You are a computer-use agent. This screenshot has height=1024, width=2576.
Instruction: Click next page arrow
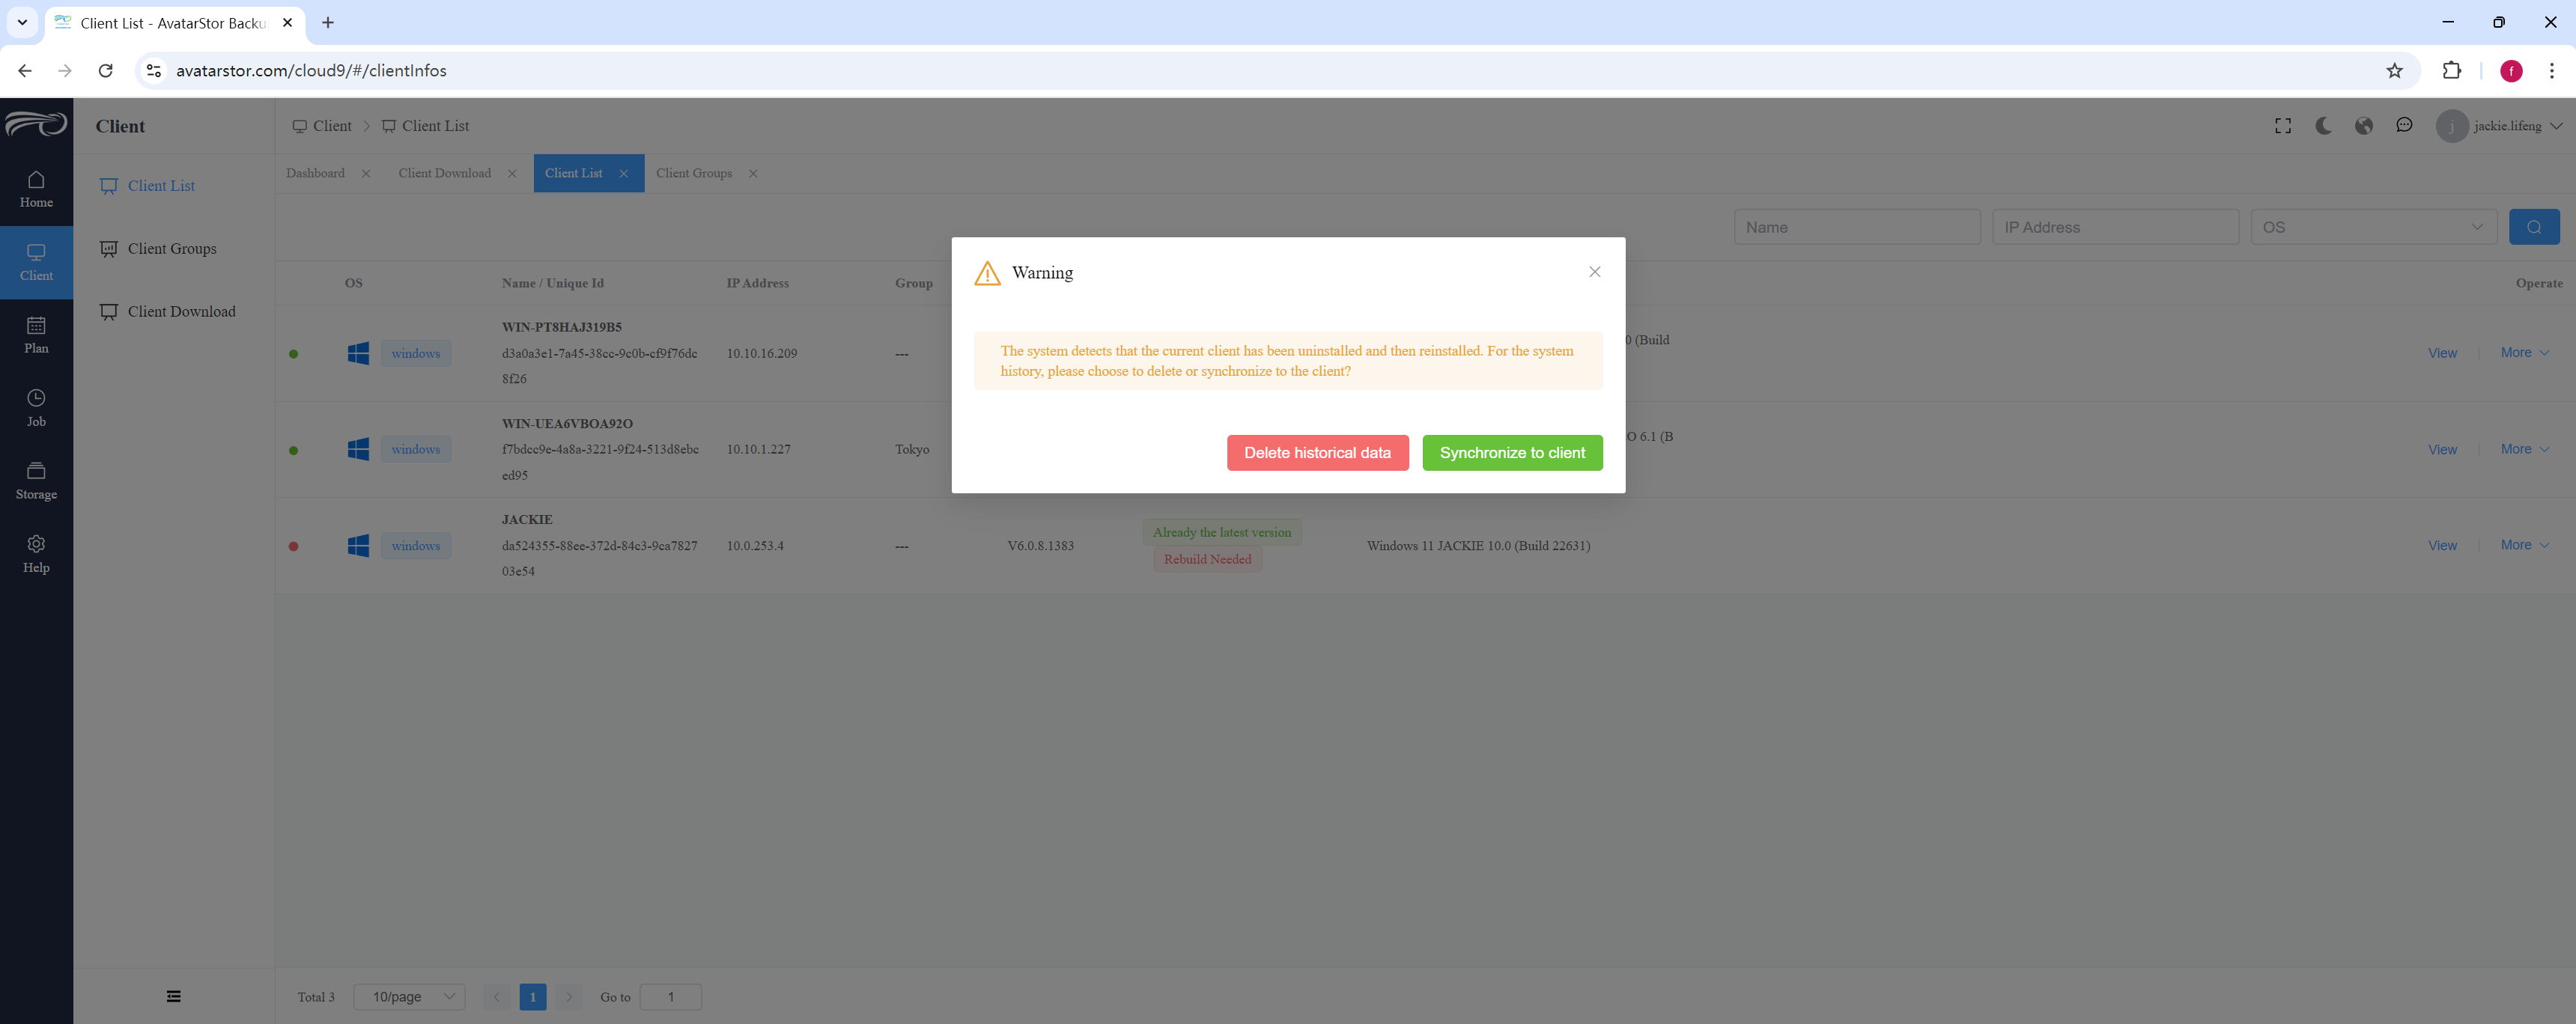pos(569,997)
